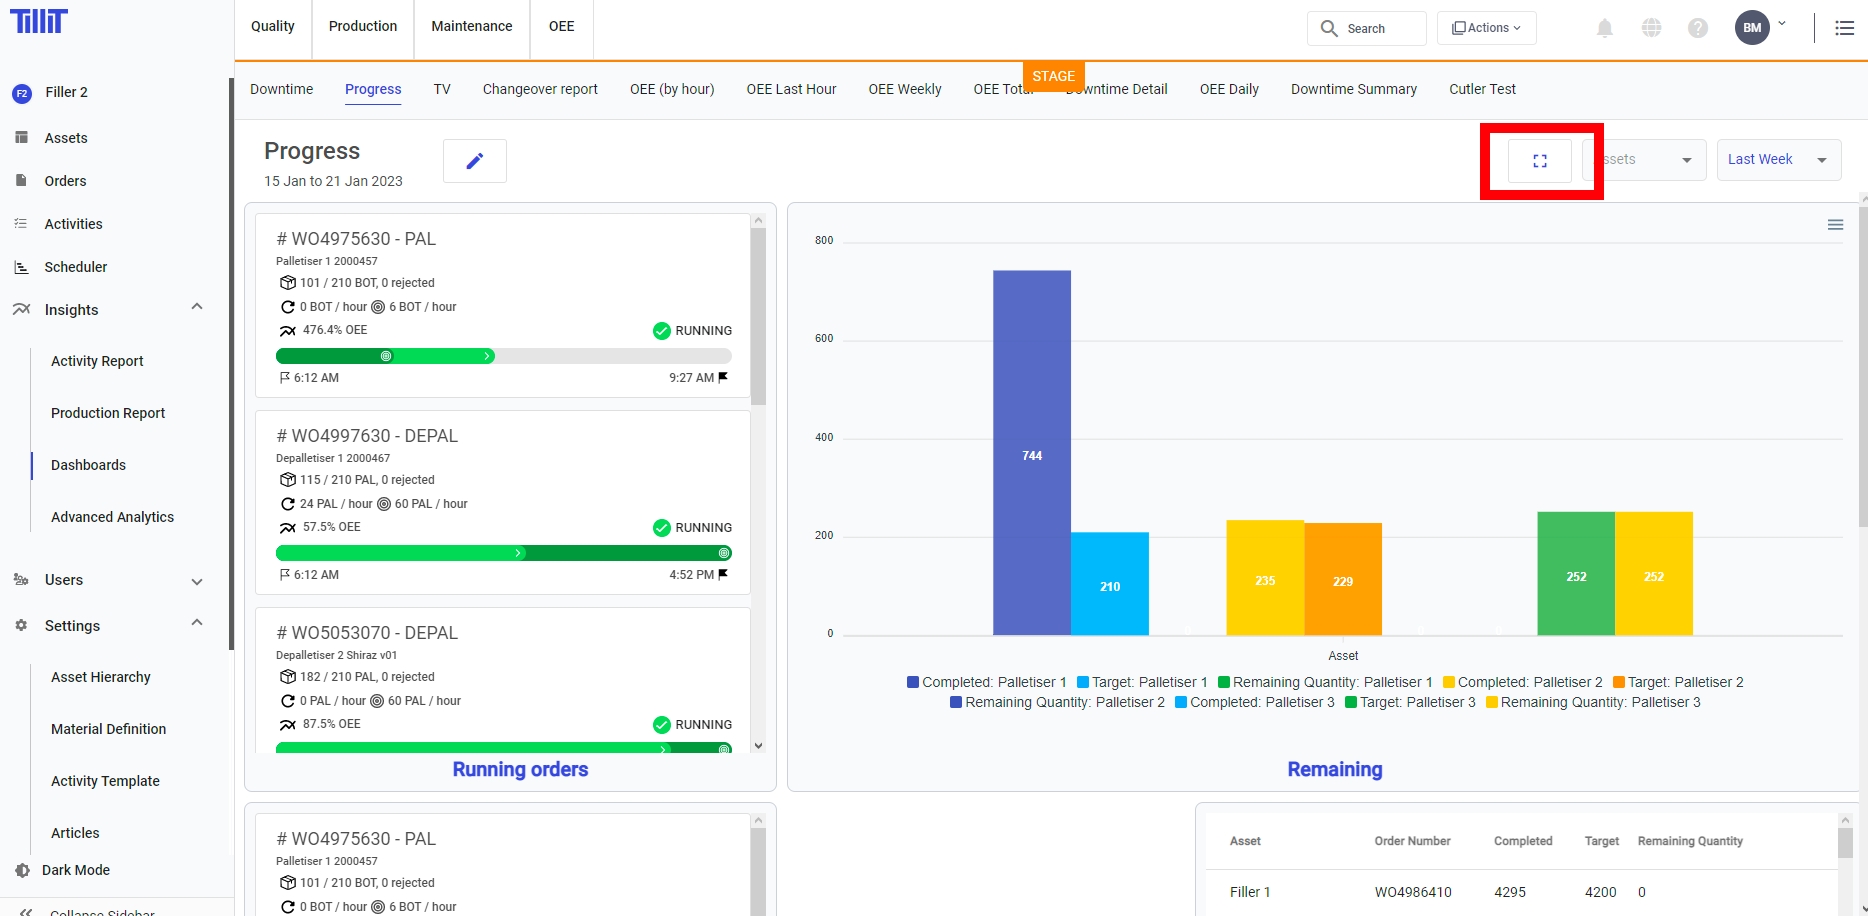Open the Maintenance top menu
This screenshot has height=916, width=1868.
pos(471,26)
